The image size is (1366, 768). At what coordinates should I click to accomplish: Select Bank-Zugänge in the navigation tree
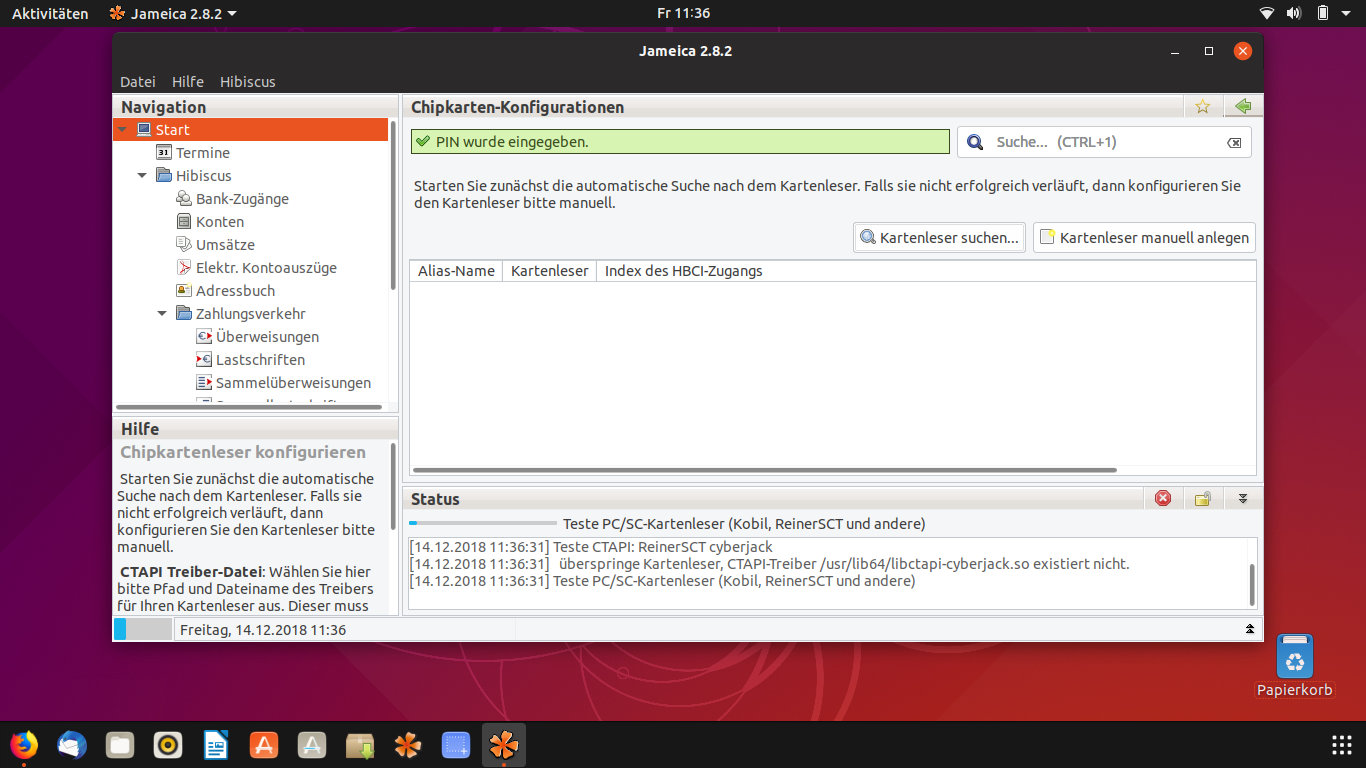[242, 199]
